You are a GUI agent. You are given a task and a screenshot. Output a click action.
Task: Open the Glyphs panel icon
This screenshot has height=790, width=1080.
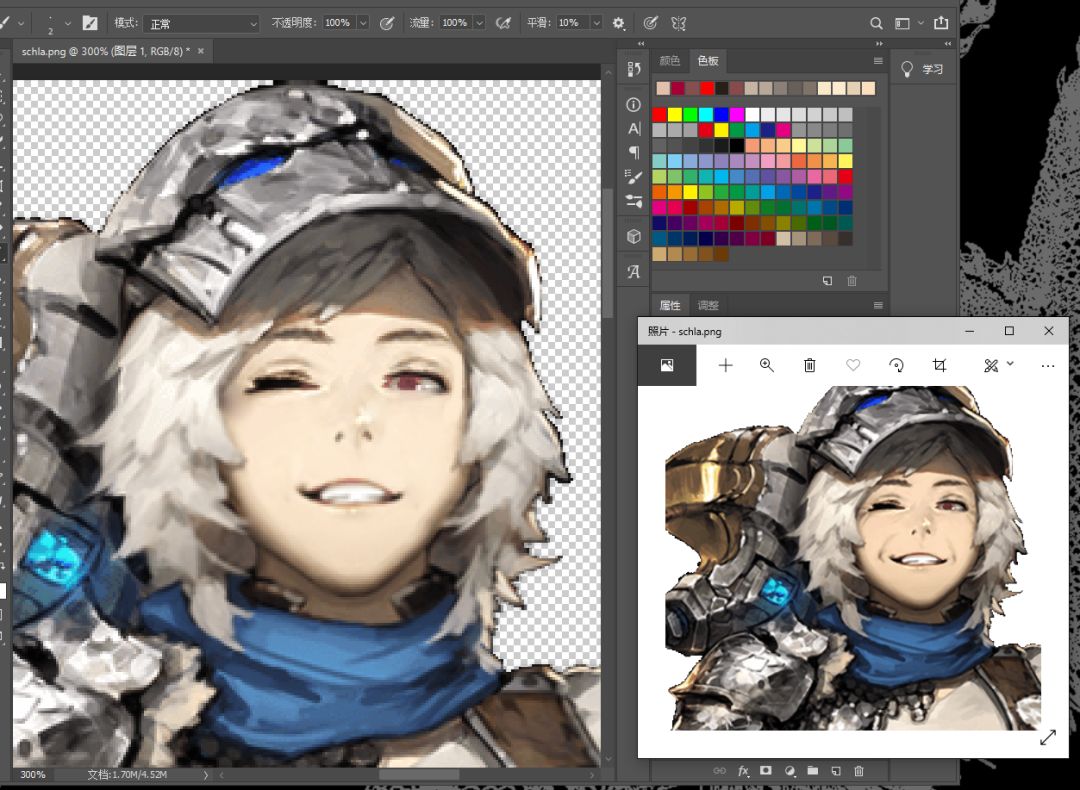coord(634,272)
